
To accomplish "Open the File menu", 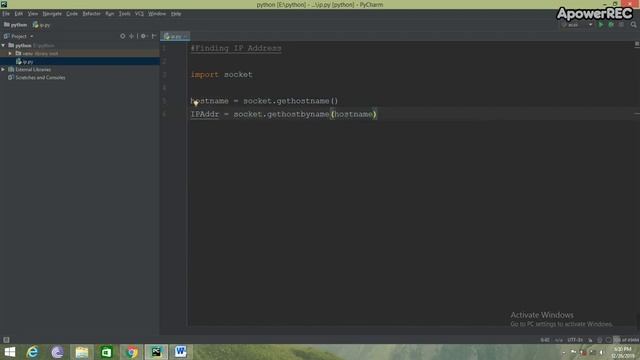I will tap(6, 14).
